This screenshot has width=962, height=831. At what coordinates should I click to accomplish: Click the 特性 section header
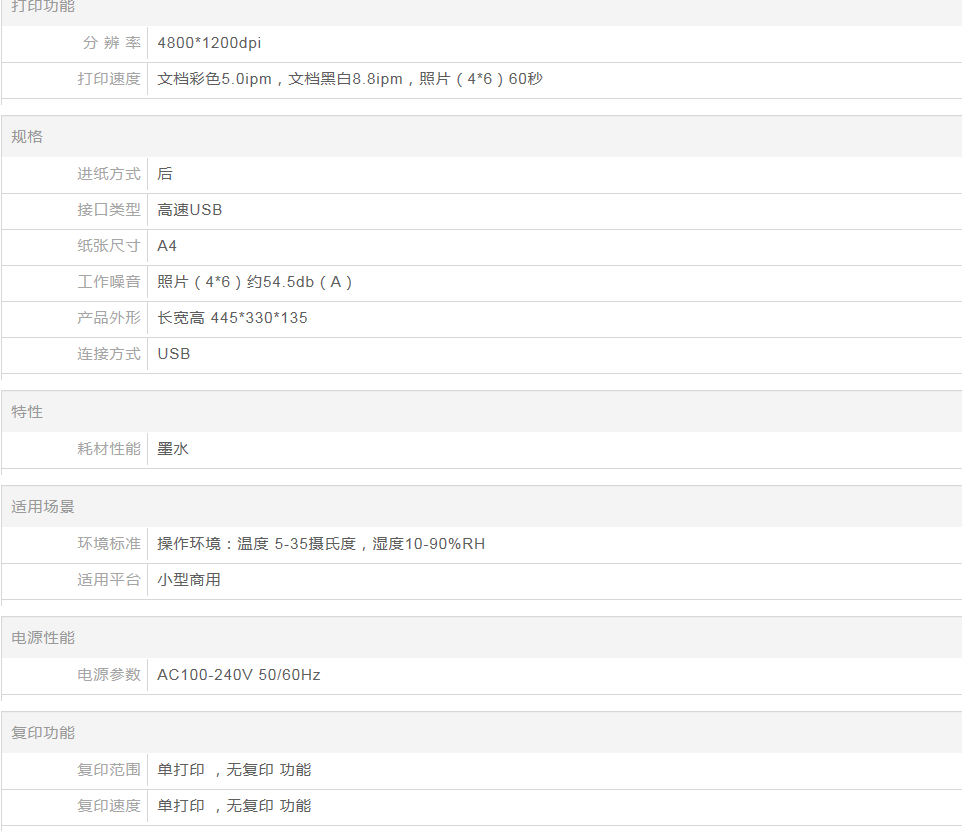(x=27, y=412)
